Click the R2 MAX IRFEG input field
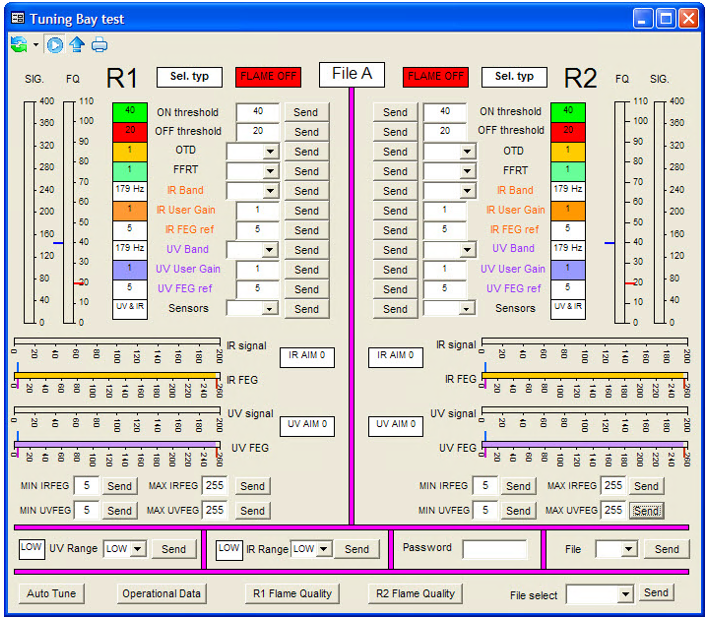 [613, 485]
